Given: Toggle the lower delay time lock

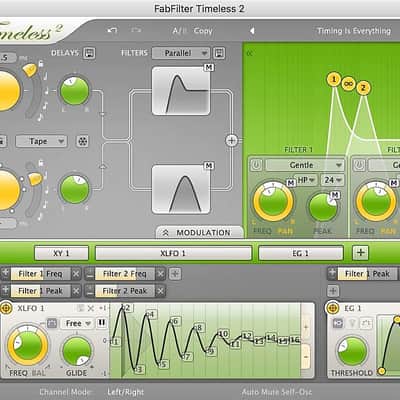Looking at the screenshot, I should [40, 163].
